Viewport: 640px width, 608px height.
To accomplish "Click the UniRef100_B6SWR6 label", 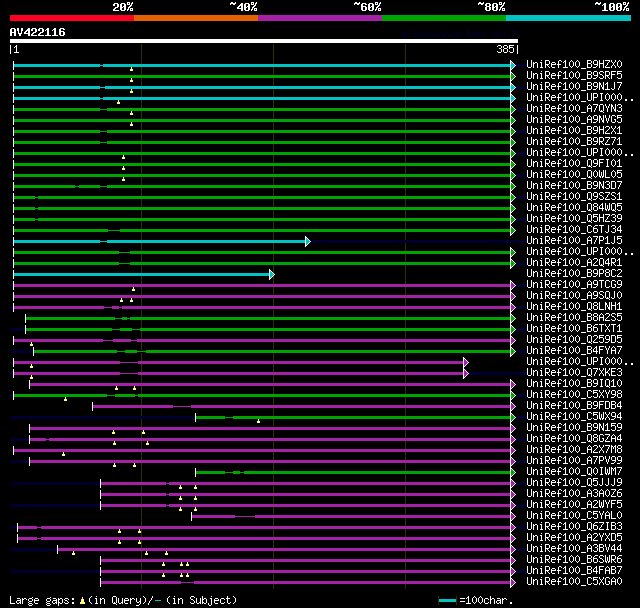I will (574, 560).
